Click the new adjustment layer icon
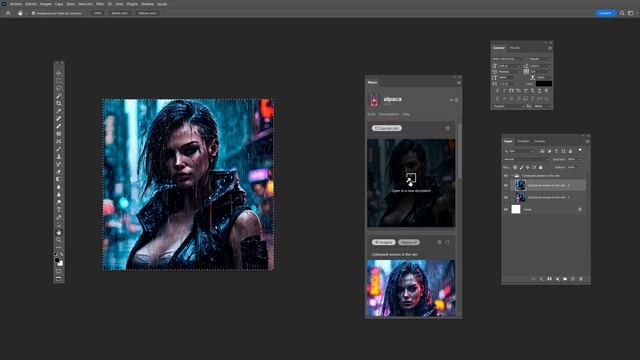Viewport: 640px width, 360px height. pyautogui.click(x=557, y=279)
